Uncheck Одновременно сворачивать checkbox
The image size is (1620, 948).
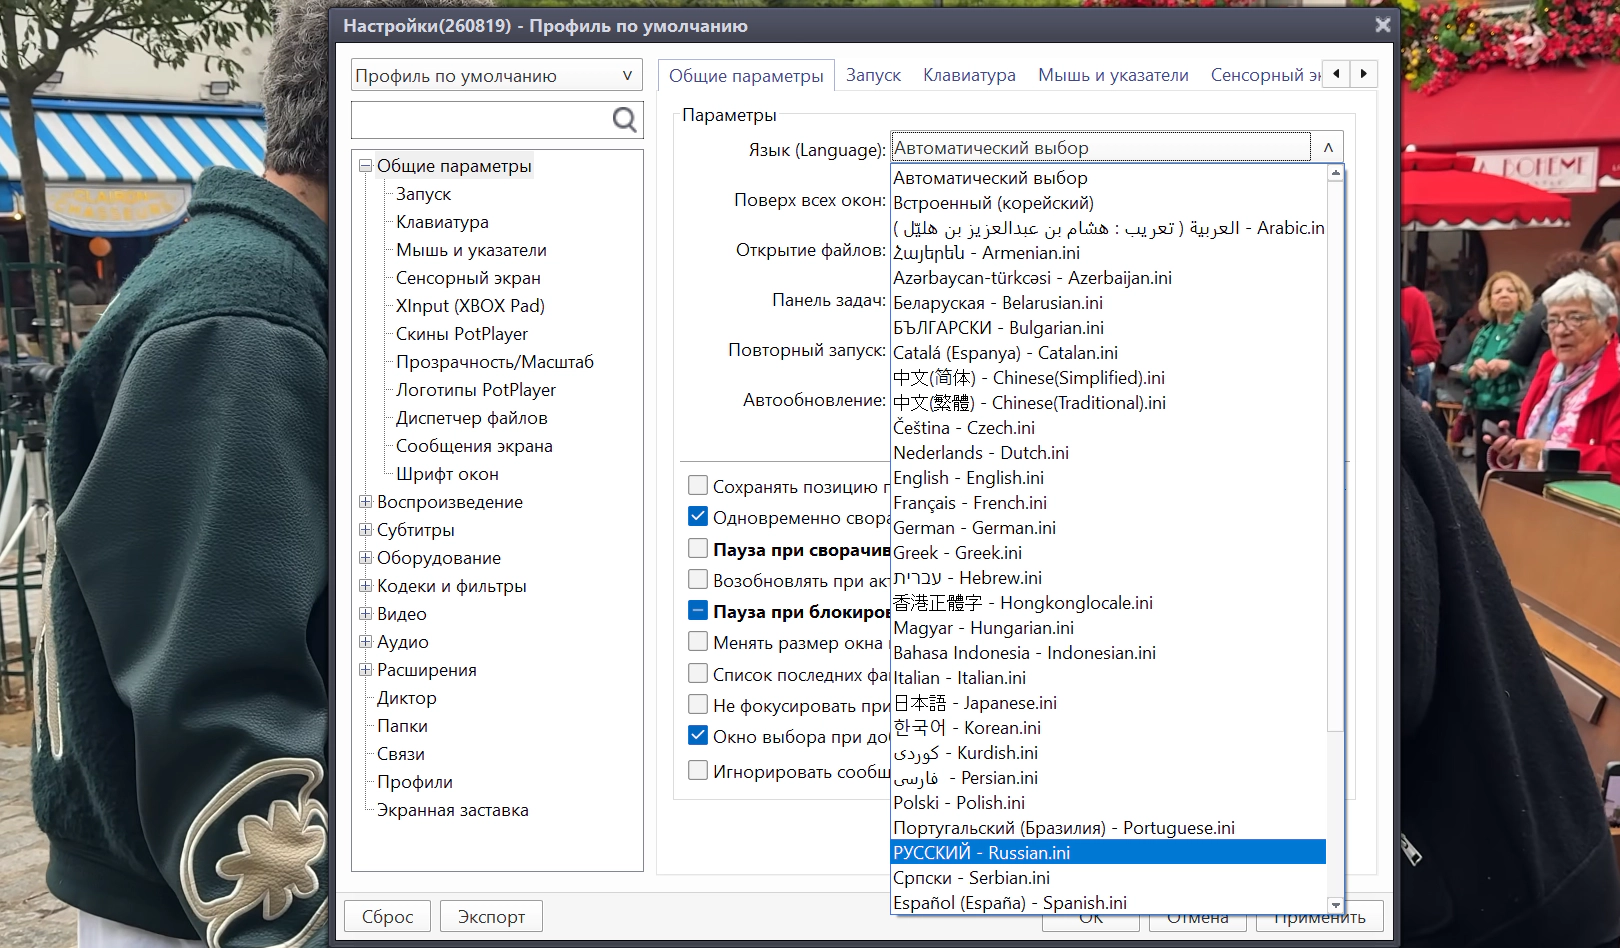pos(698,517)
